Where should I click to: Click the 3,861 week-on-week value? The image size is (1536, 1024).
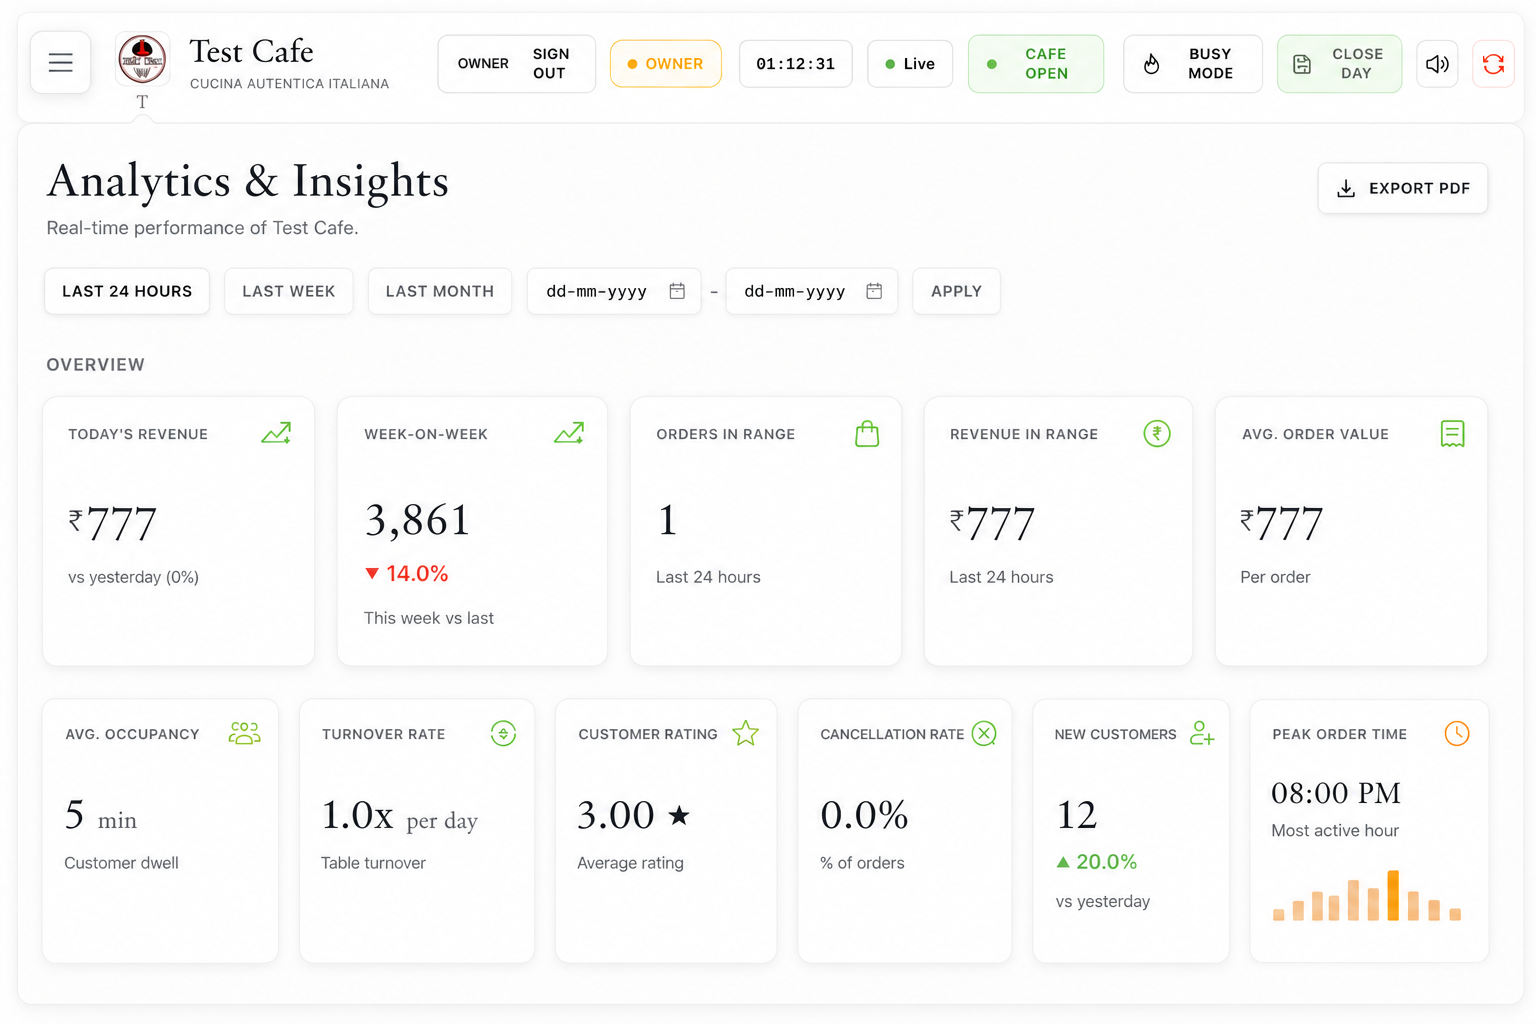click(418, 520)
